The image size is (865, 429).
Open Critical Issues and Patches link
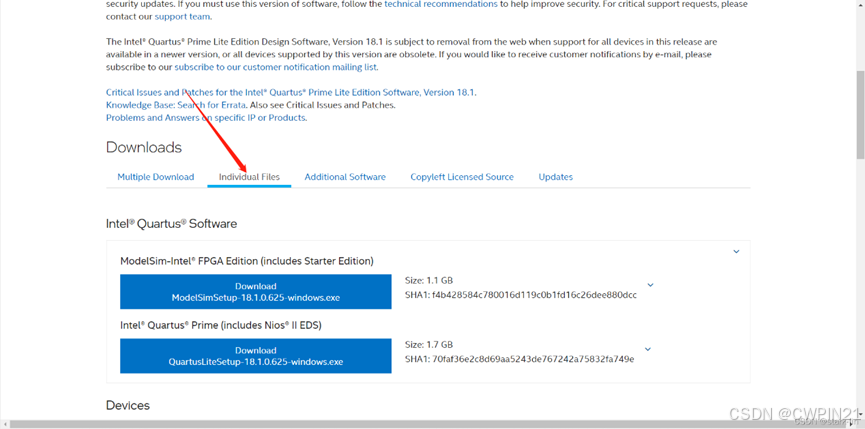pos(291,93)
